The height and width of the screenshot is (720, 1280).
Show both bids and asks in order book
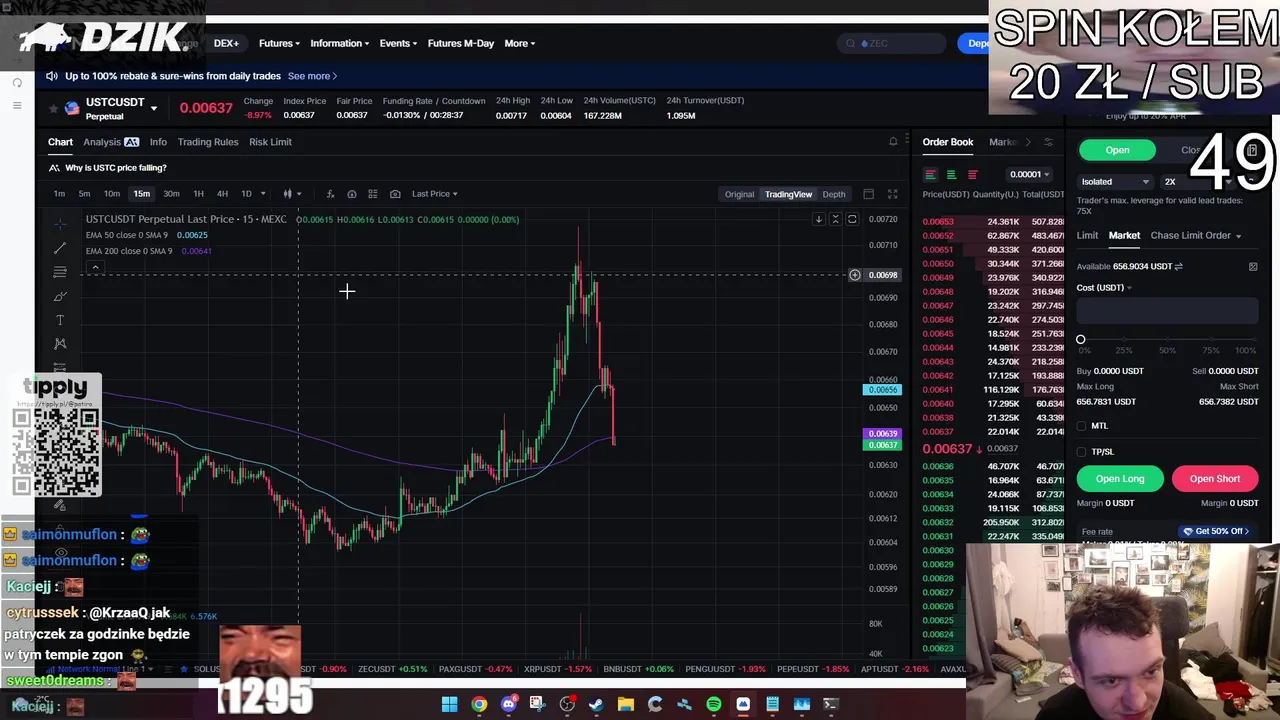click(930, 174)
